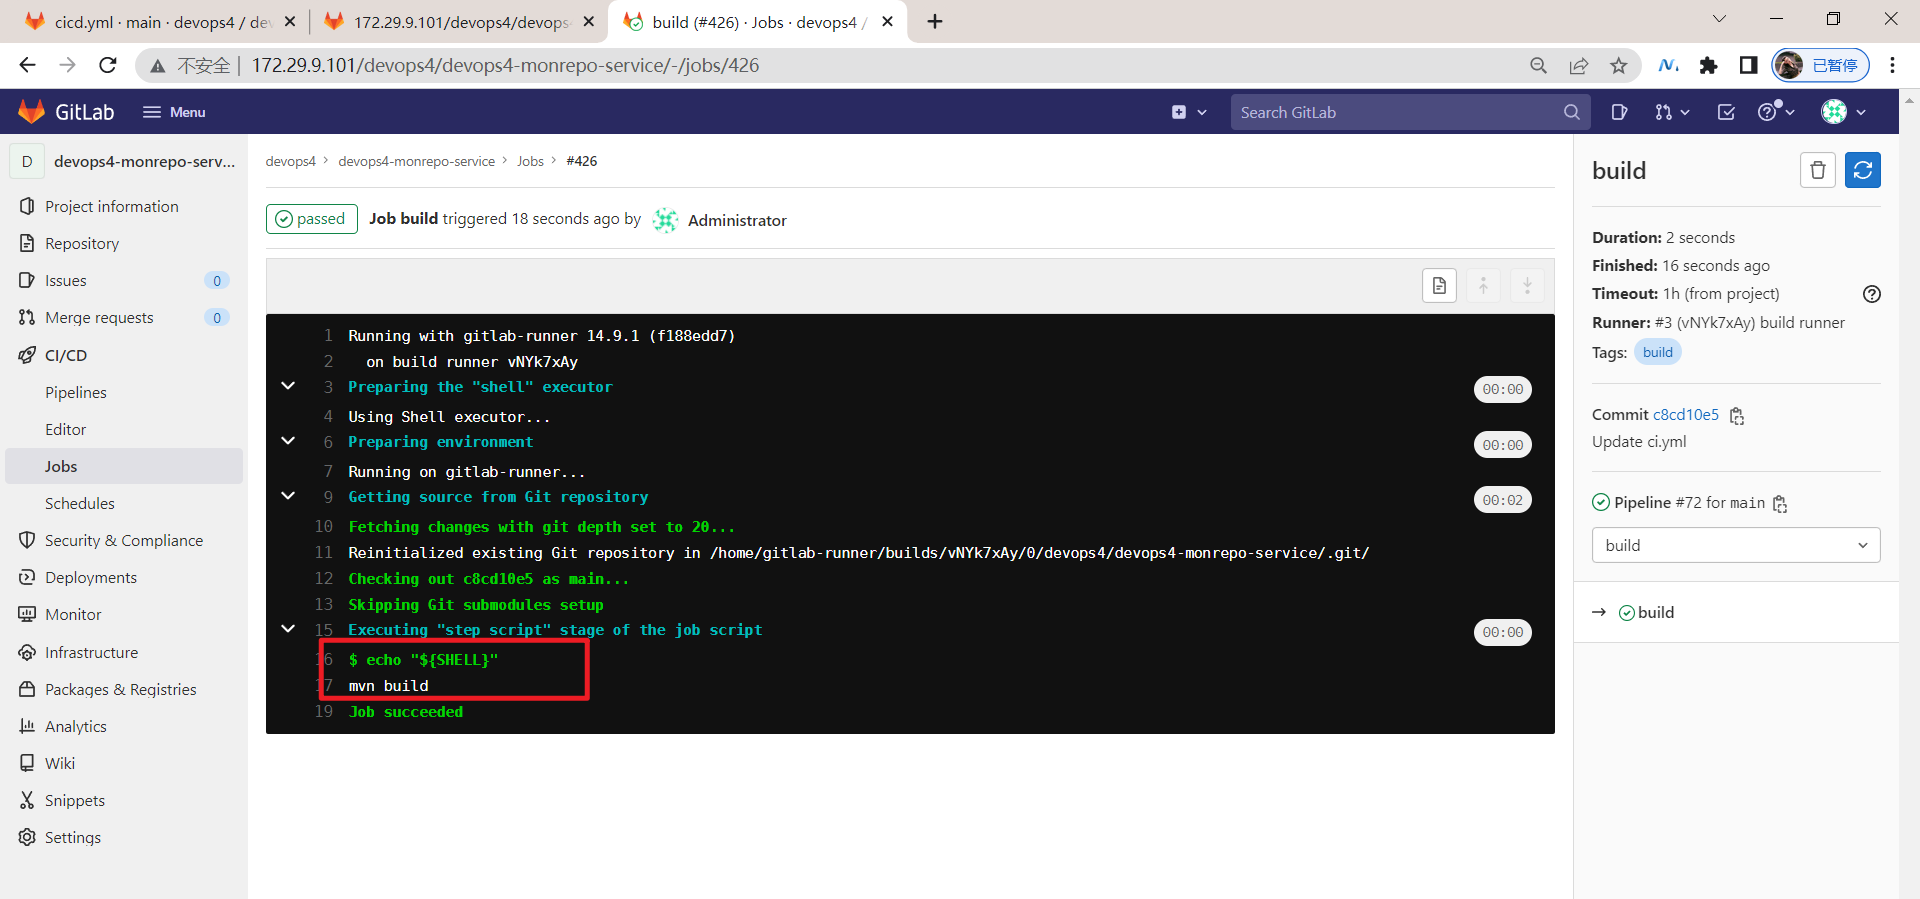This screenshot has width=1920, height=899.
Task: Click the Administrator user link
Action: click(737, 220)
